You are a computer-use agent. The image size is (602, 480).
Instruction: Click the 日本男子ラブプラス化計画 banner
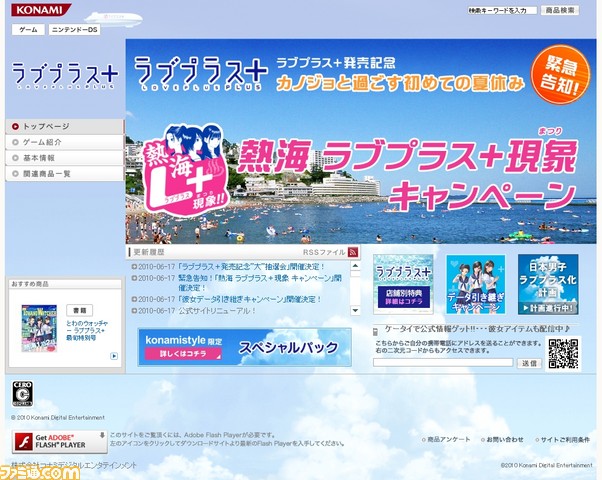click(x=548, y=284)
